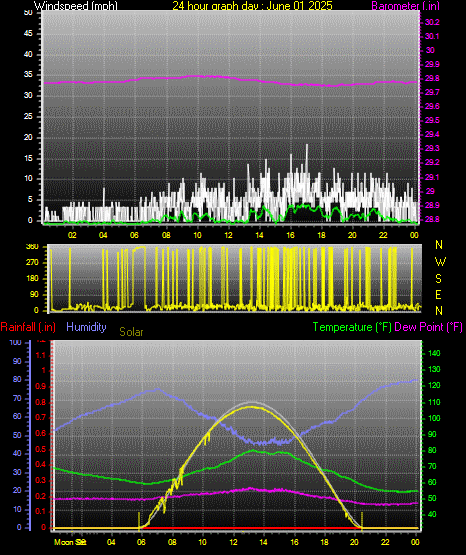466x555 pixels.
Task: Click the 29.8 barometer scale value
Action: (x=432, y=78)
